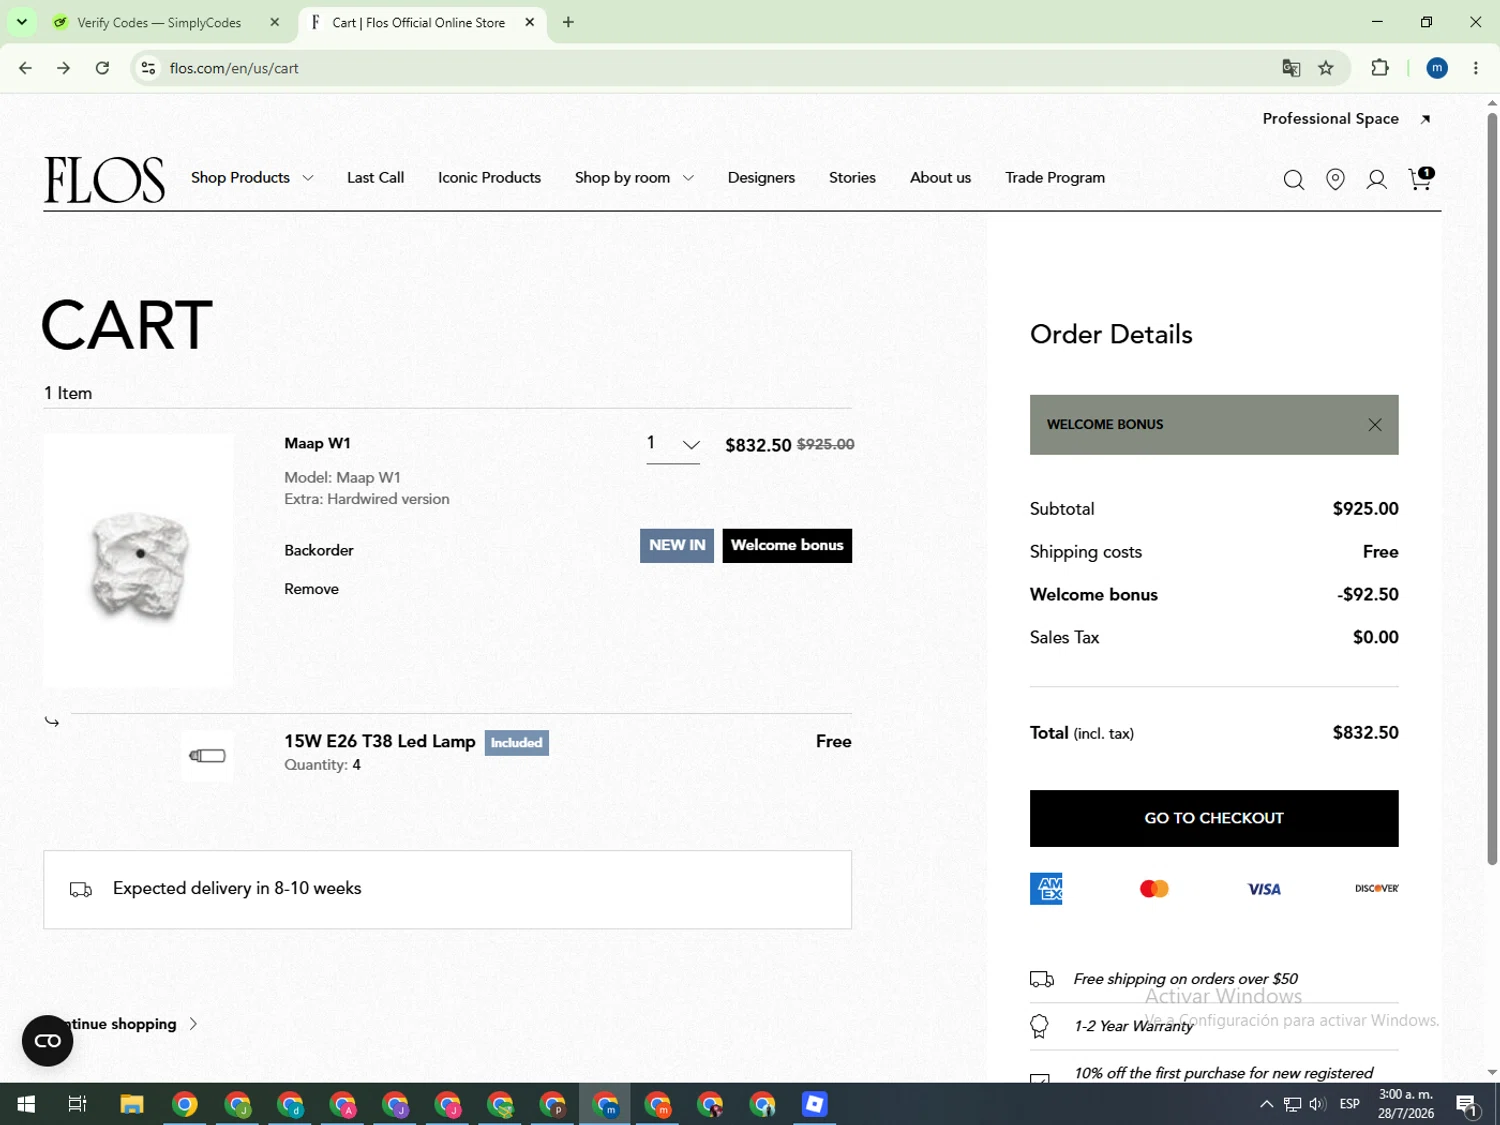Screen dimensions: 1500x1125
Task: Switch to the Verify Codes SimplyCodes tab
Action: pyautogui.click(x=160, y=22)
